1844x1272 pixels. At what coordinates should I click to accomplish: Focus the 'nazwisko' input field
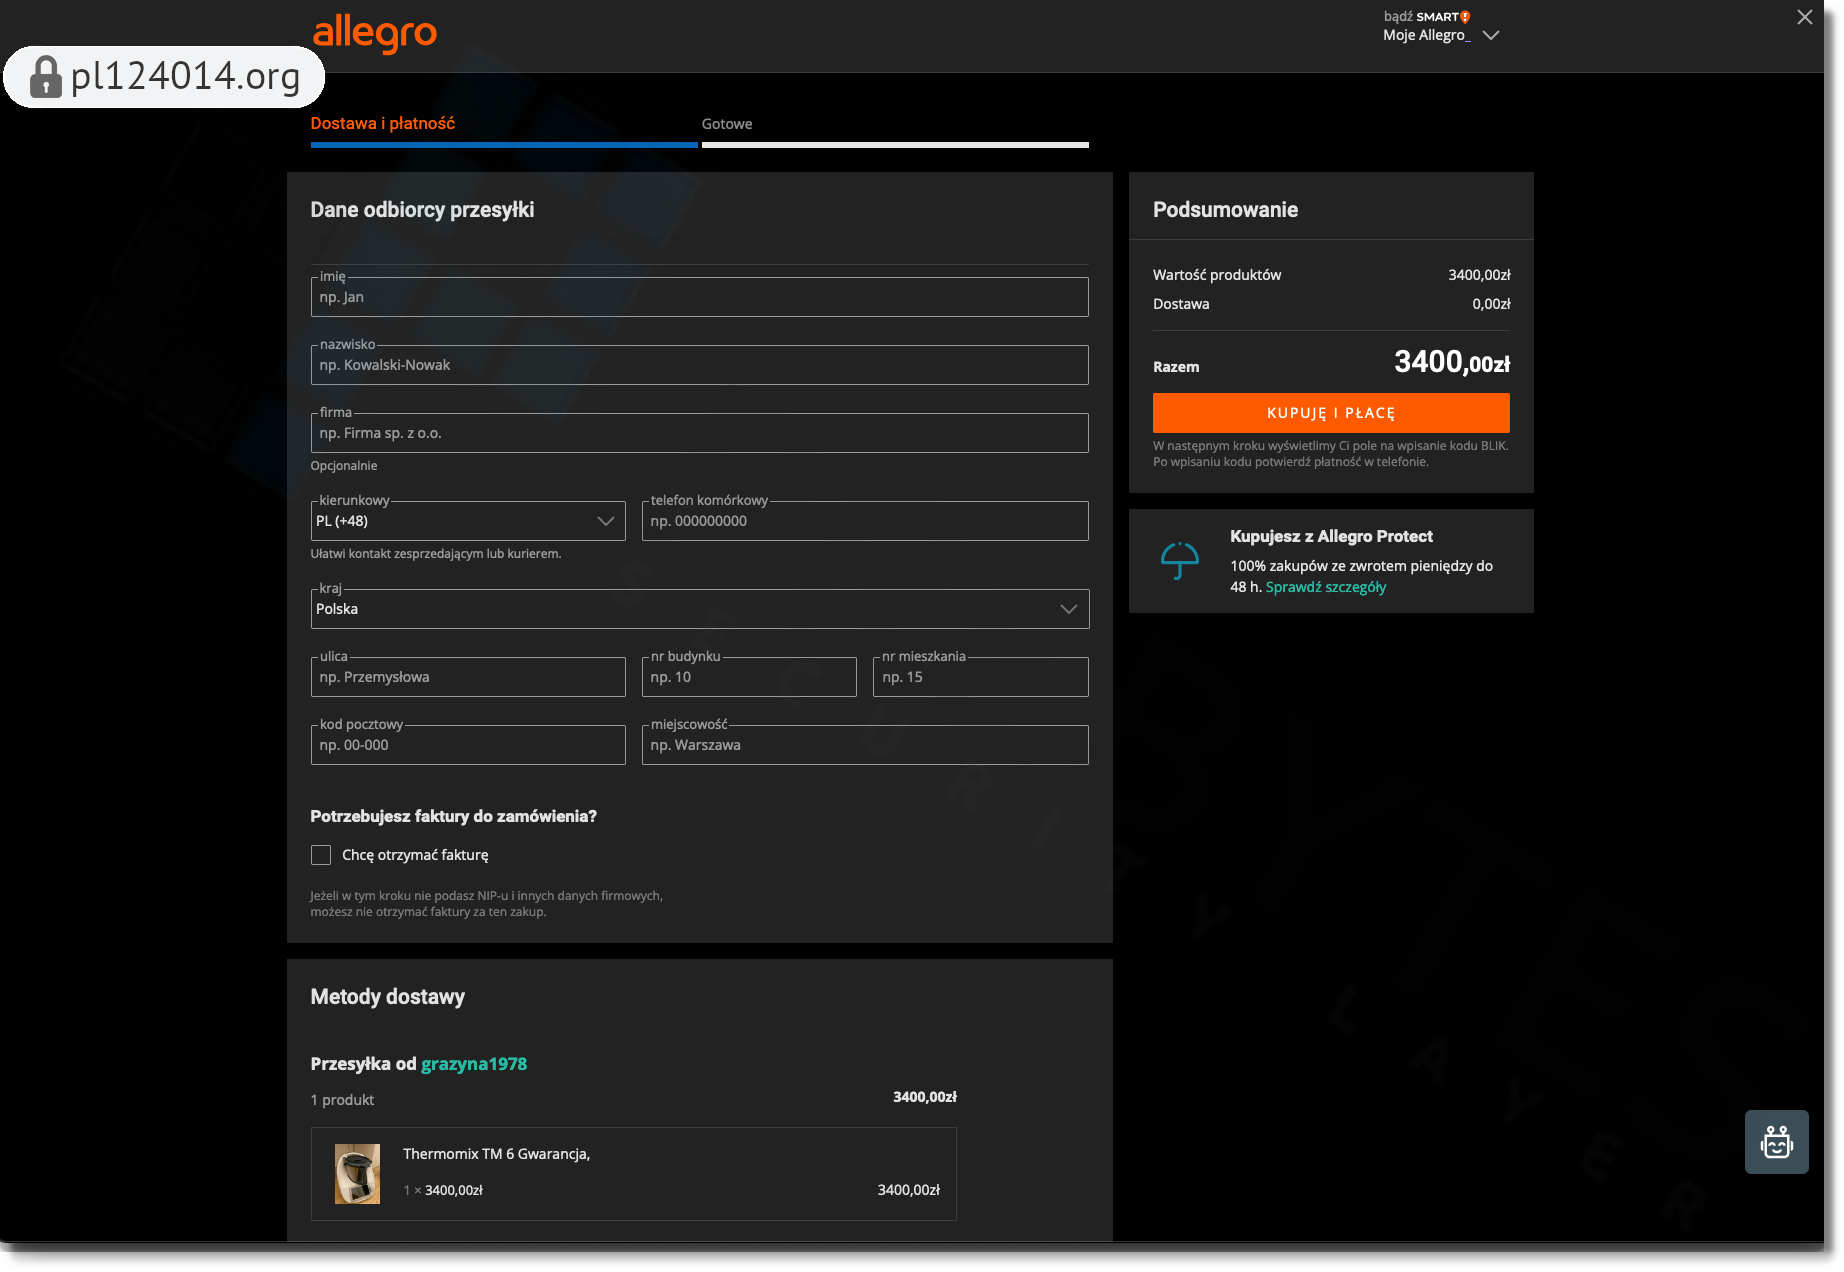[700, 365]
